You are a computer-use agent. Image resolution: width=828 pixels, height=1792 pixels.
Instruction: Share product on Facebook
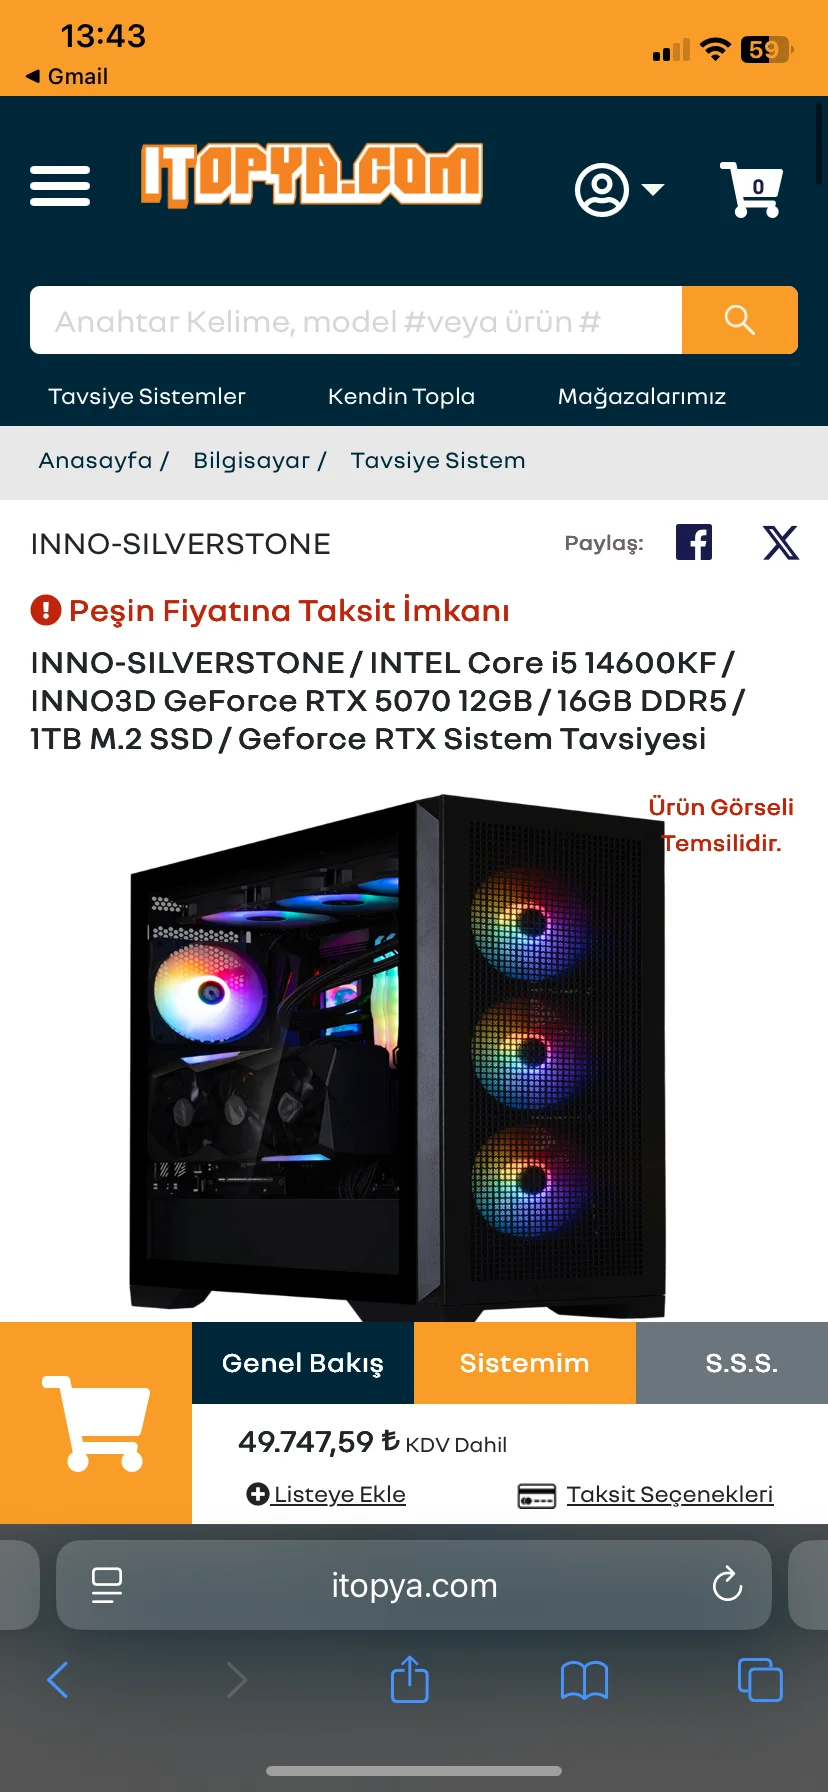[x=694, y=542]
